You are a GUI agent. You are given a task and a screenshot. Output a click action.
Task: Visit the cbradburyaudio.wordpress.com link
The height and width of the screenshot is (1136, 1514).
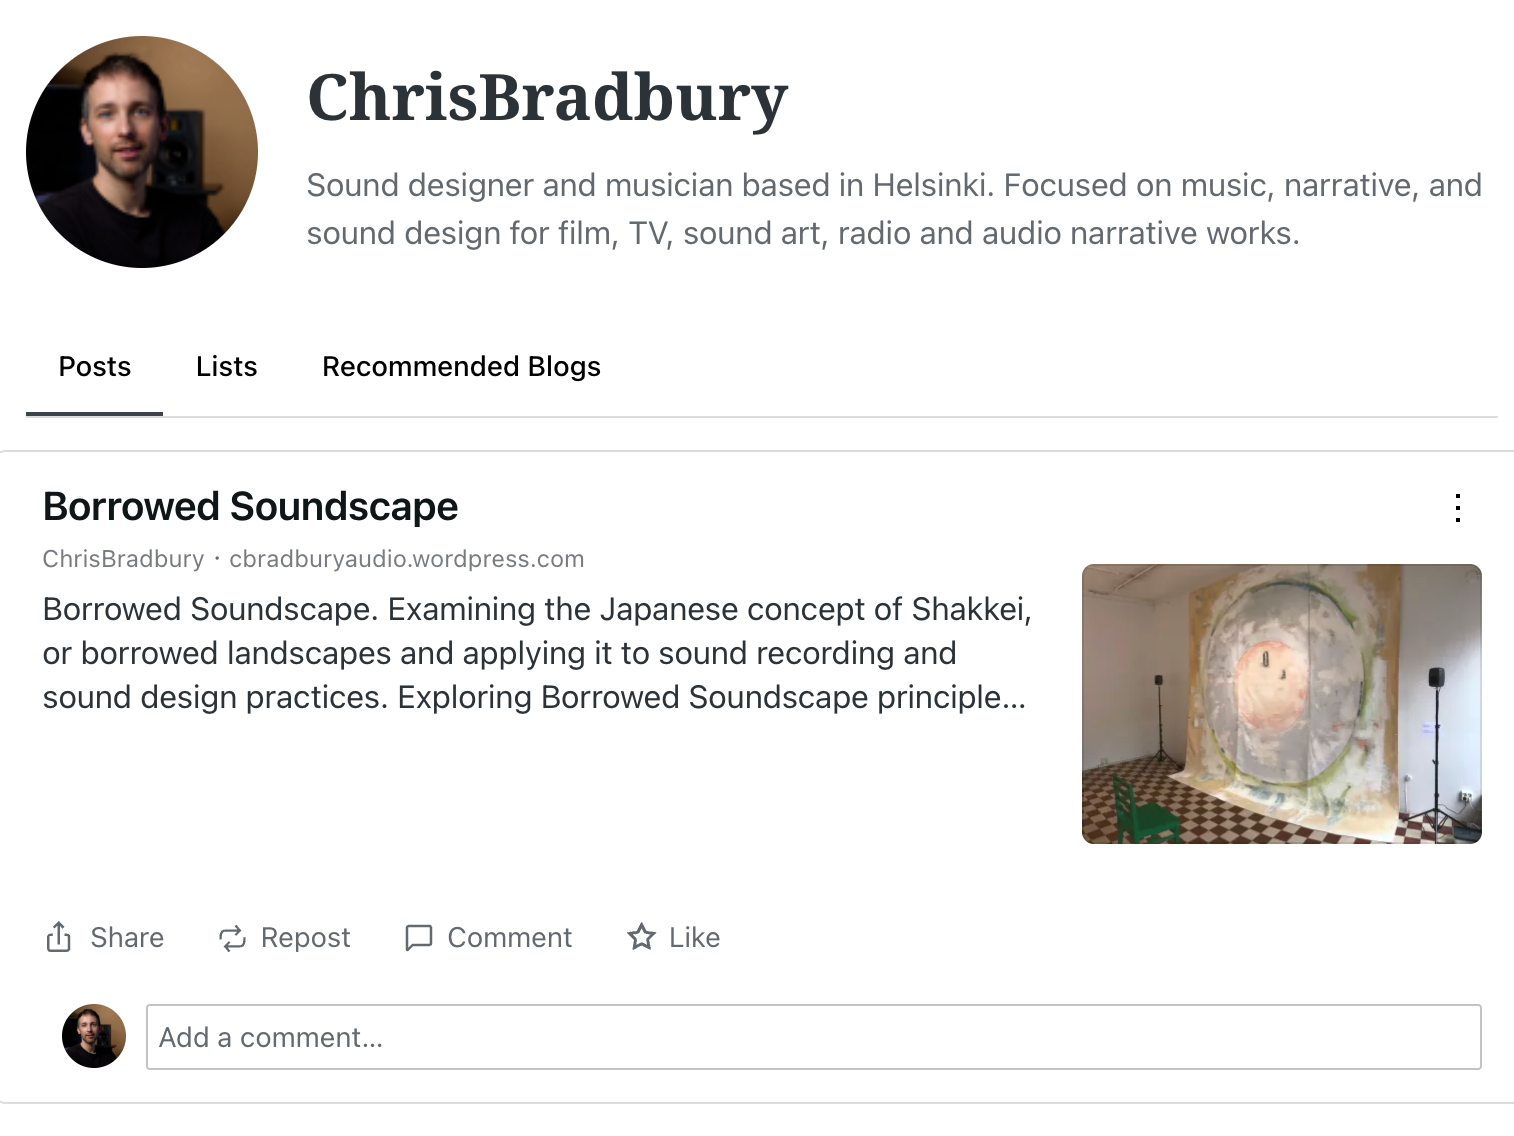pyautogui.click(x=406, y=559)
